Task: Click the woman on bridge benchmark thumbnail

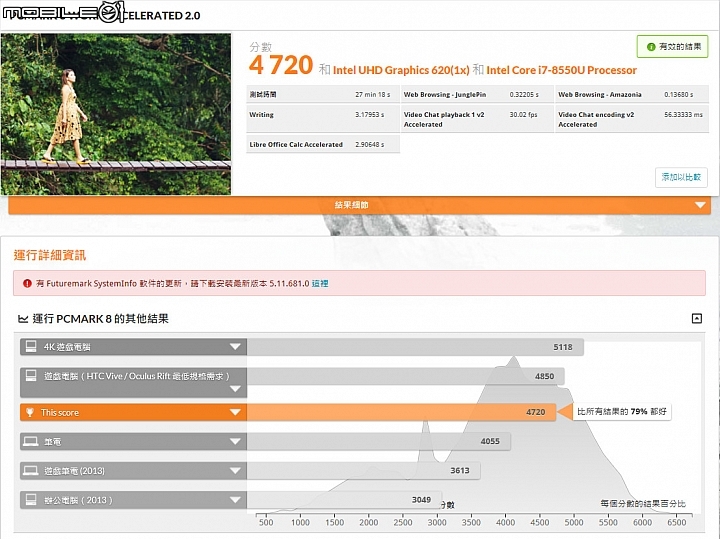Action: (x=116, y=114)
